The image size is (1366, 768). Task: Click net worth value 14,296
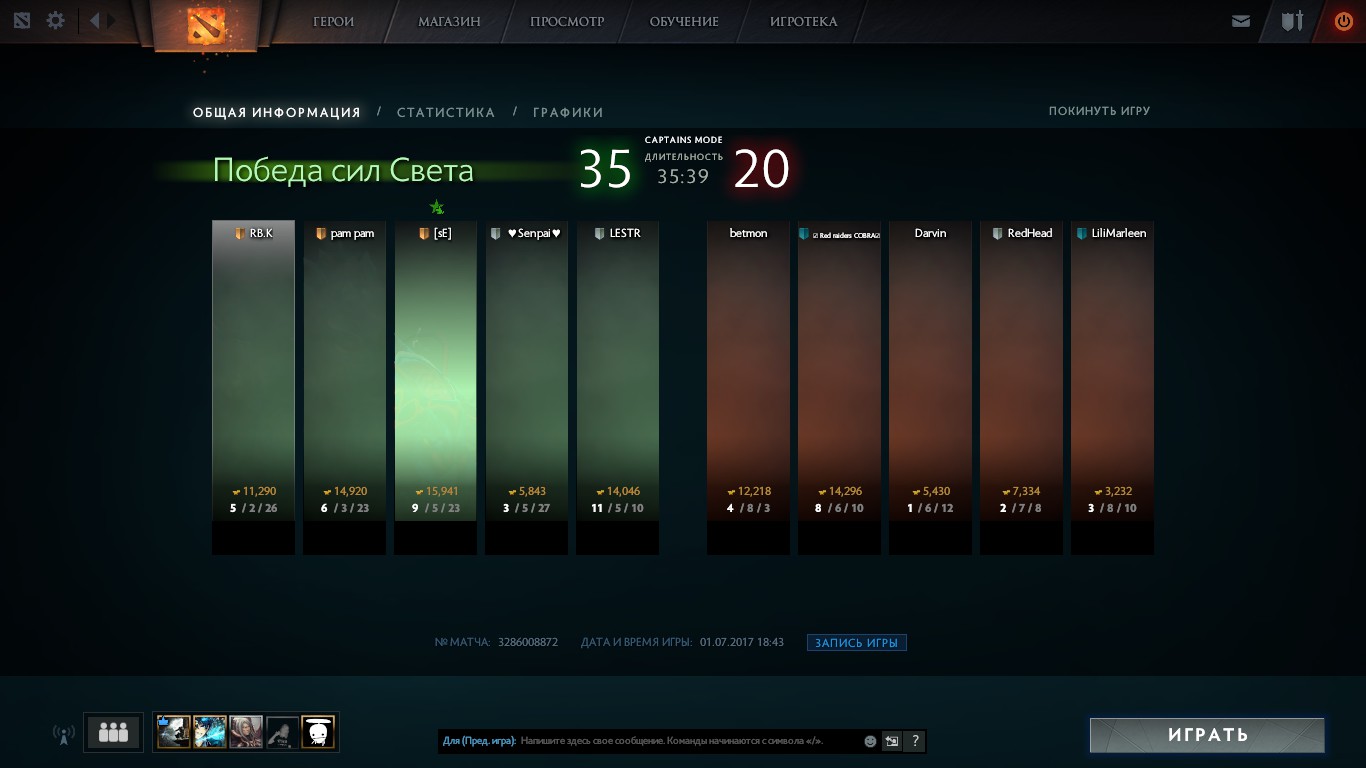845,491
